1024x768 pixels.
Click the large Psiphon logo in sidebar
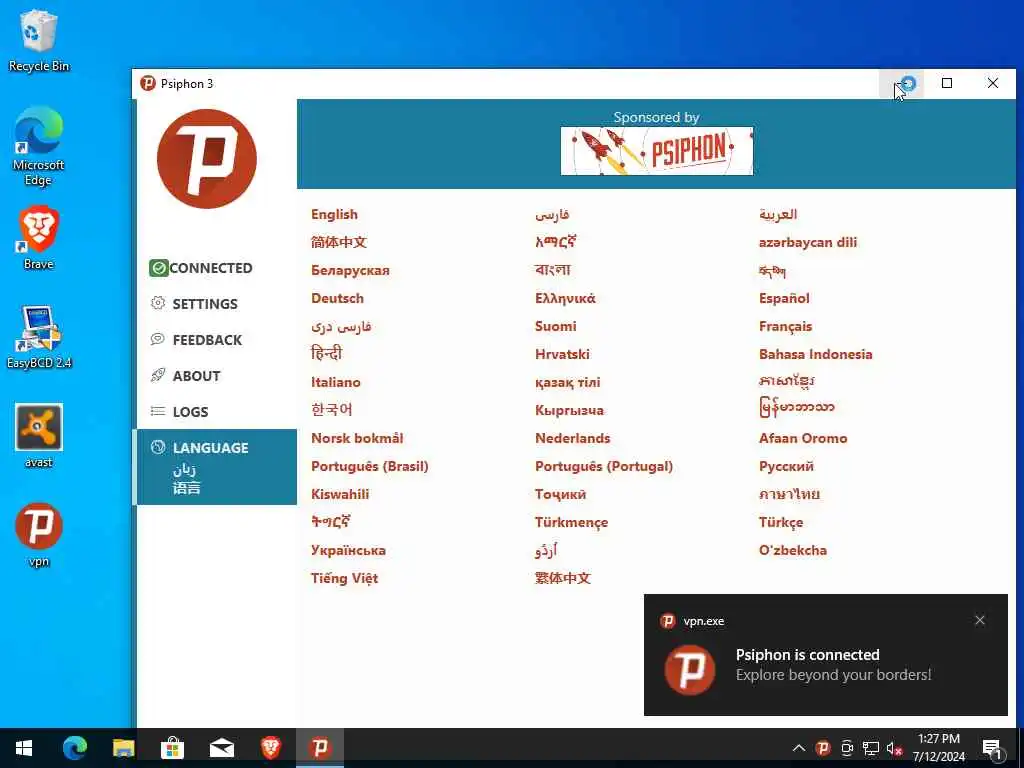(x=206, y=159)
